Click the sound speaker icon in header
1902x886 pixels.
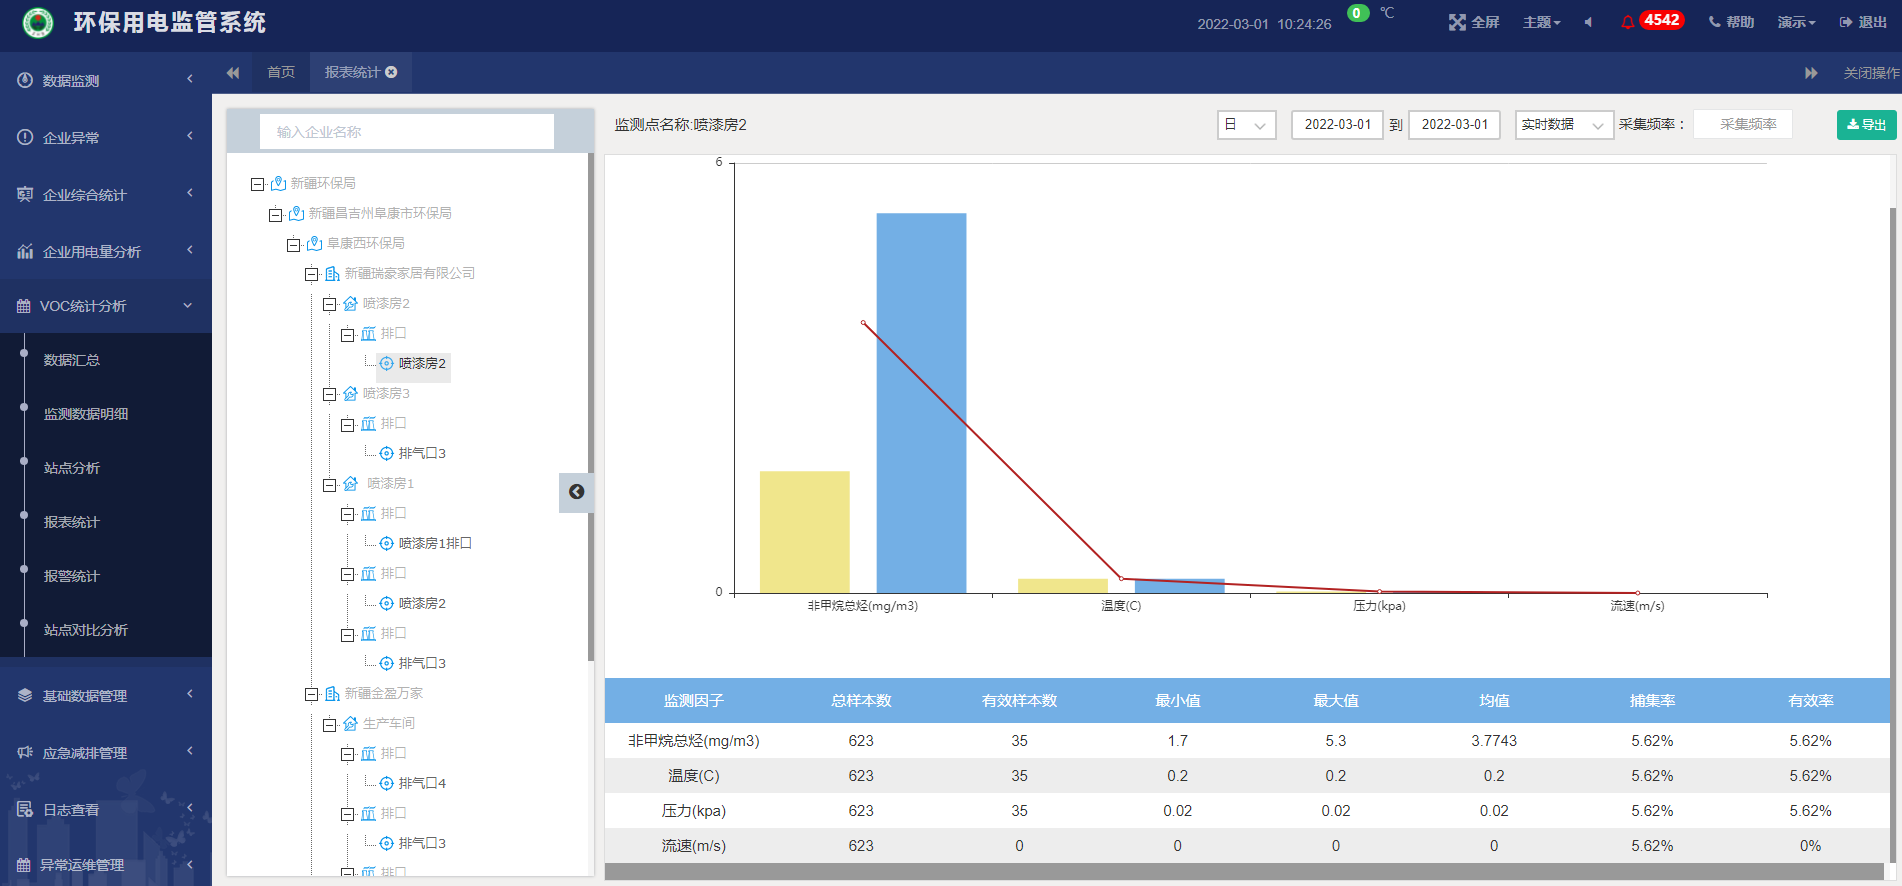tap(1588, 22)
